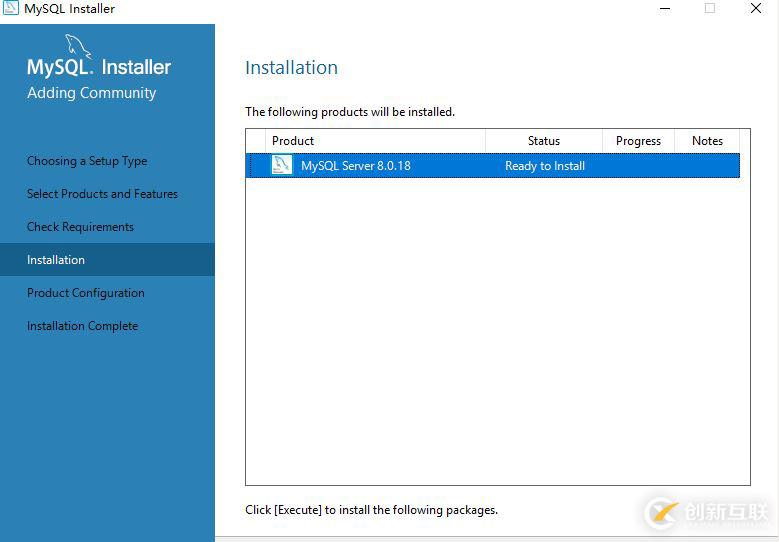Screen dimensions: 779x542
Task: Select the Installation step in sidebar
Action: point(107,260)
